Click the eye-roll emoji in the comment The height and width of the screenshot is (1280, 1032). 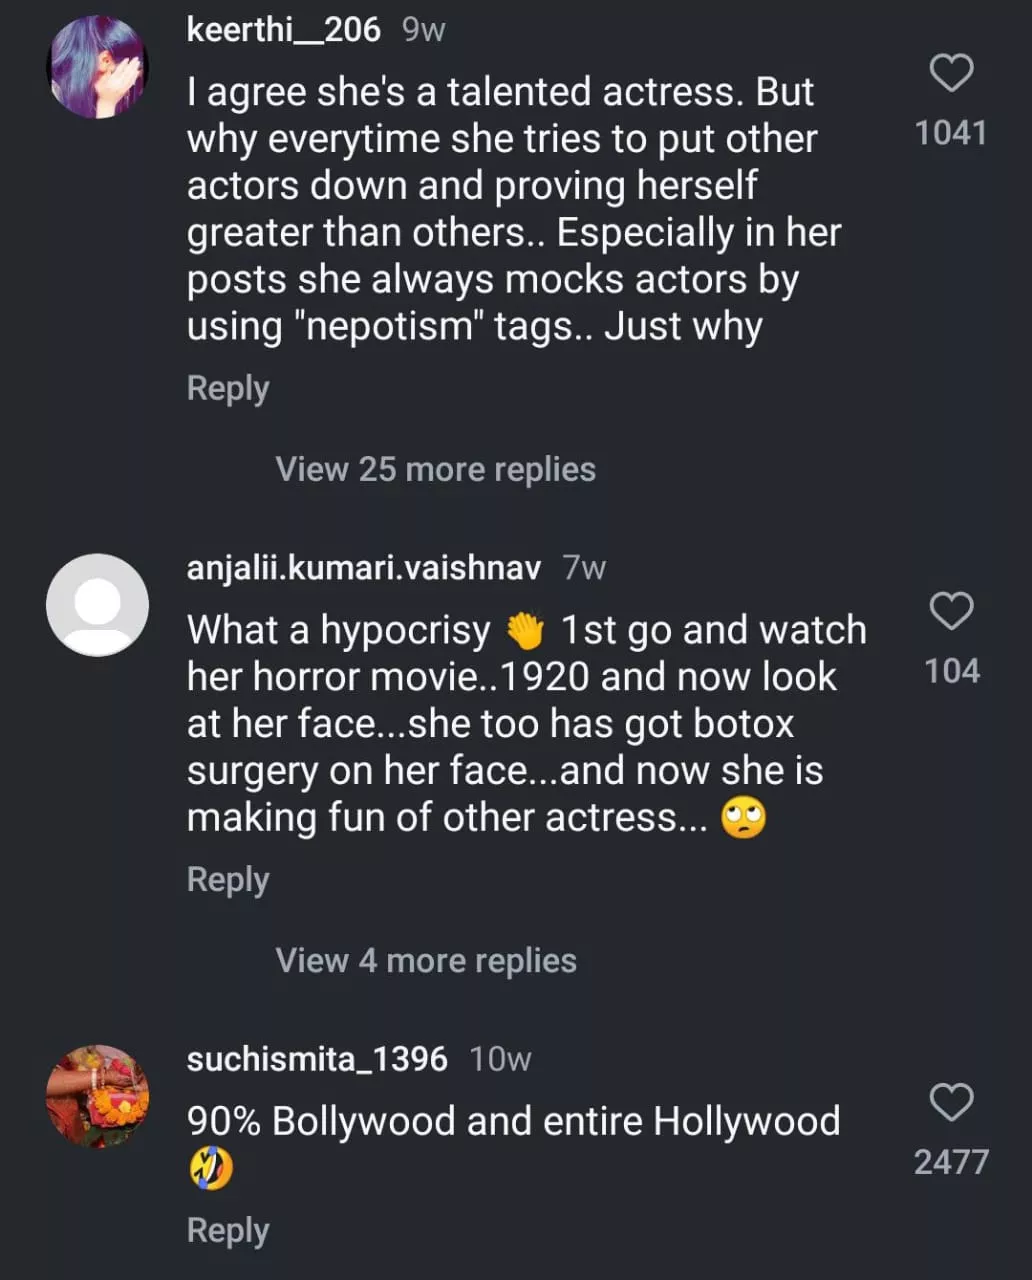[743, 819]
